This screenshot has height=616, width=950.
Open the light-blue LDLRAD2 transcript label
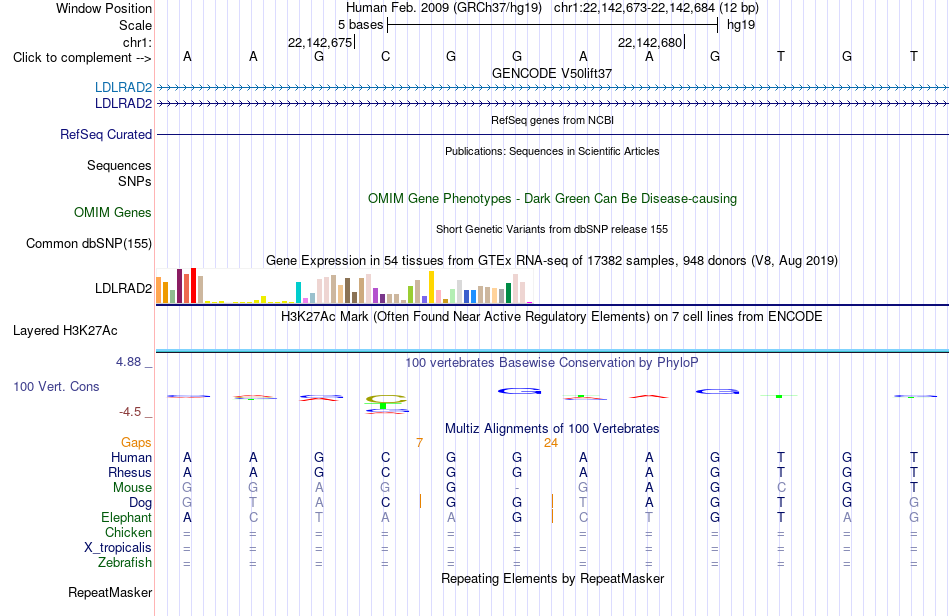point(123,88)
